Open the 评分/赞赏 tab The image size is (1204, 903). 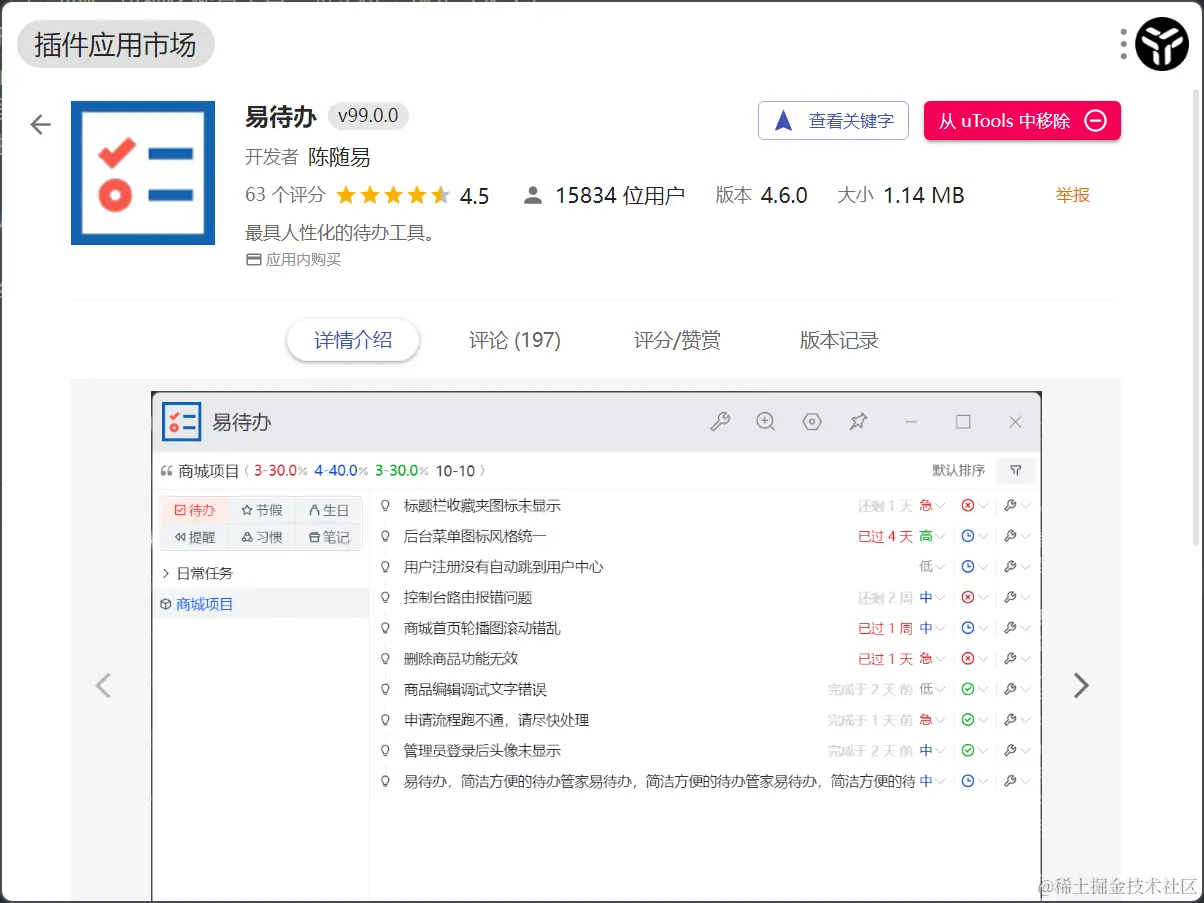click(x=677, y=340)
